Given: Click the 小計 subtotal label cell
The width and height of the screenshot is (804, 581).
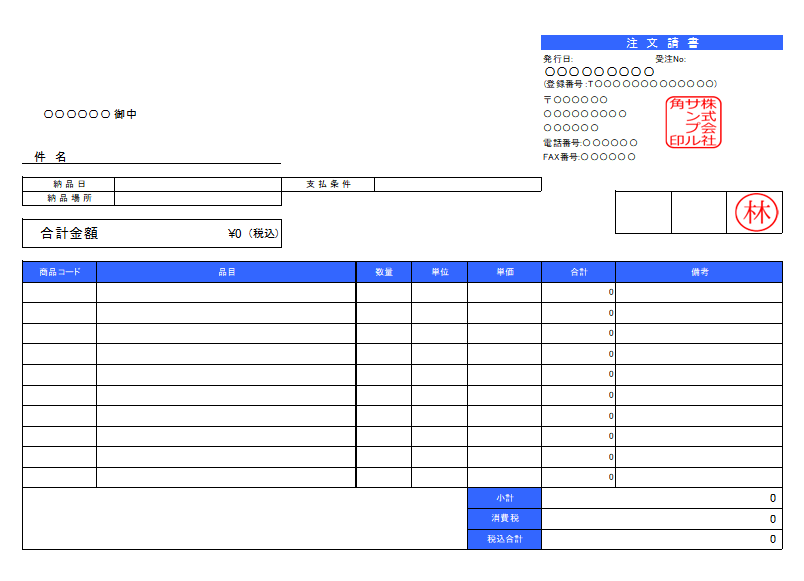Looking at the screenshot, I should [504, 498].
